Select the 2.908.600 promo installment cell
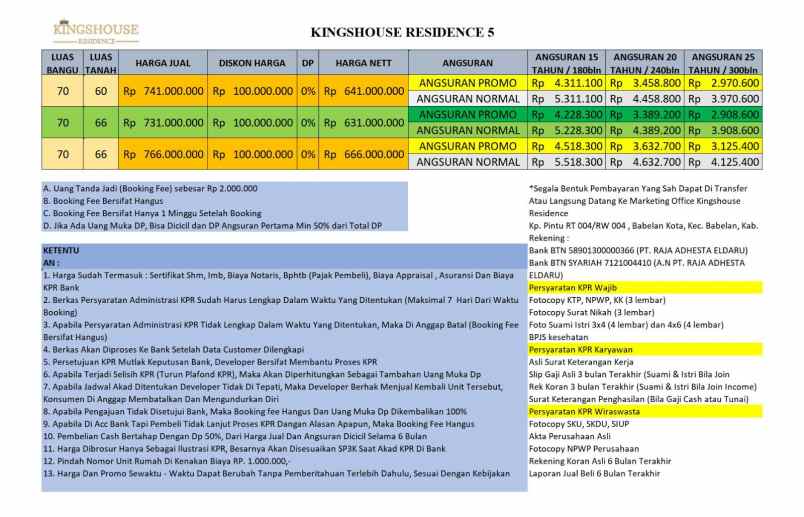 [x=724, y=115]
